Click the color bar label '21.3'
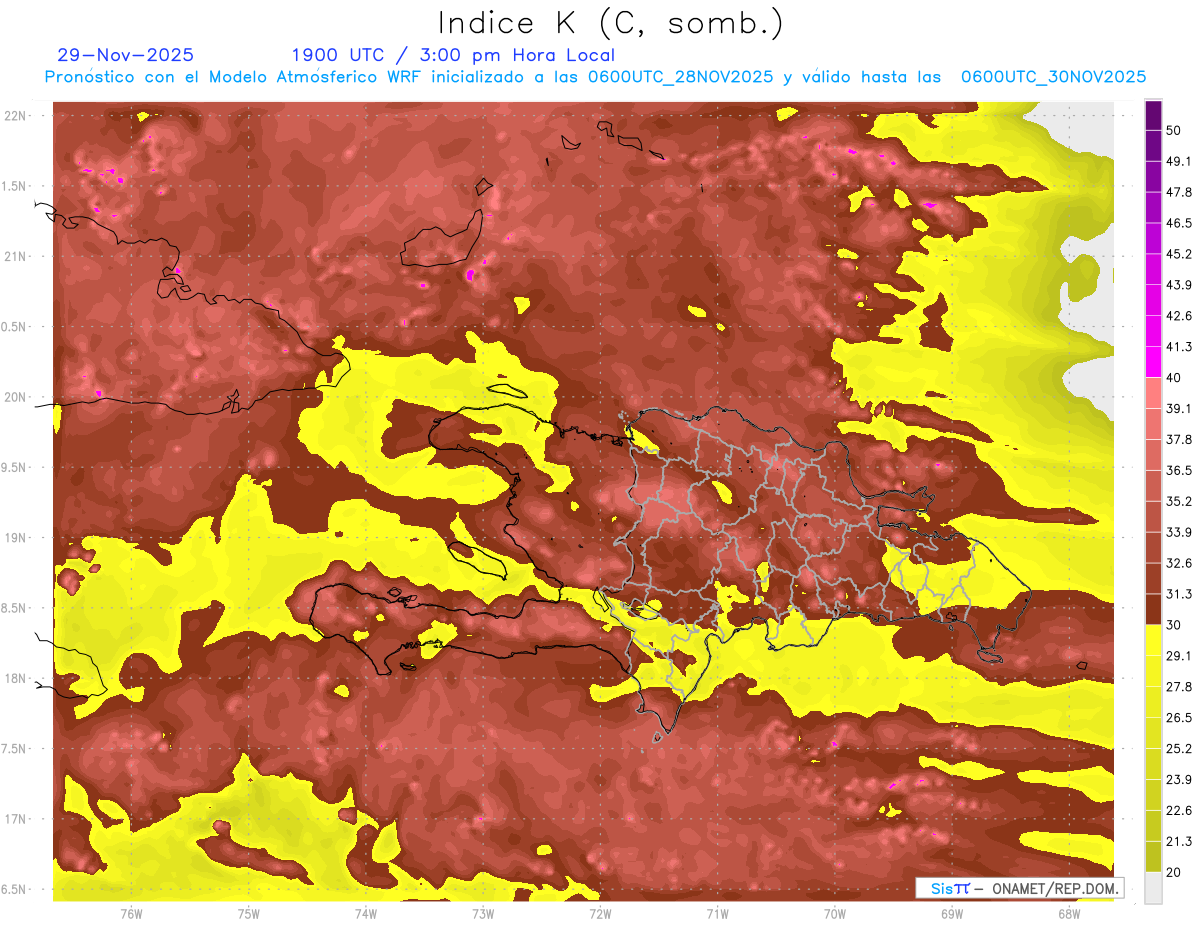1200x927 pixels. click(1179, 842)
